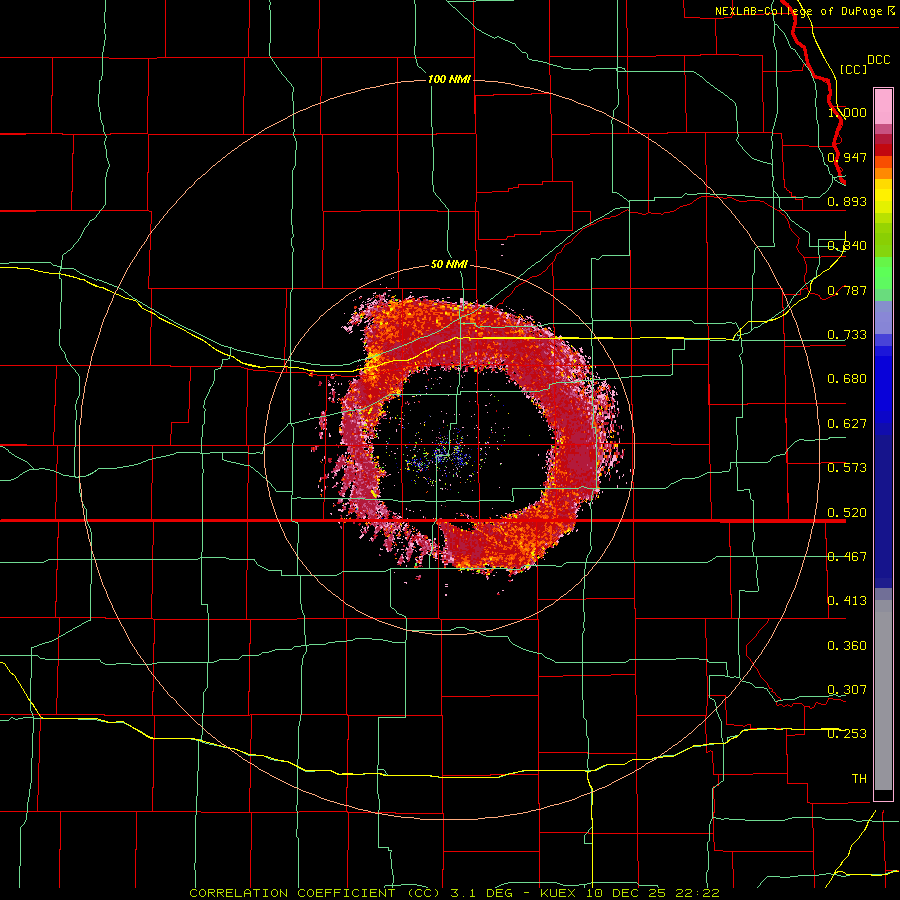The height and width of the screenshot is (900, 900).
Task: Click the 0.413 legend value
Action: (847, 601)
